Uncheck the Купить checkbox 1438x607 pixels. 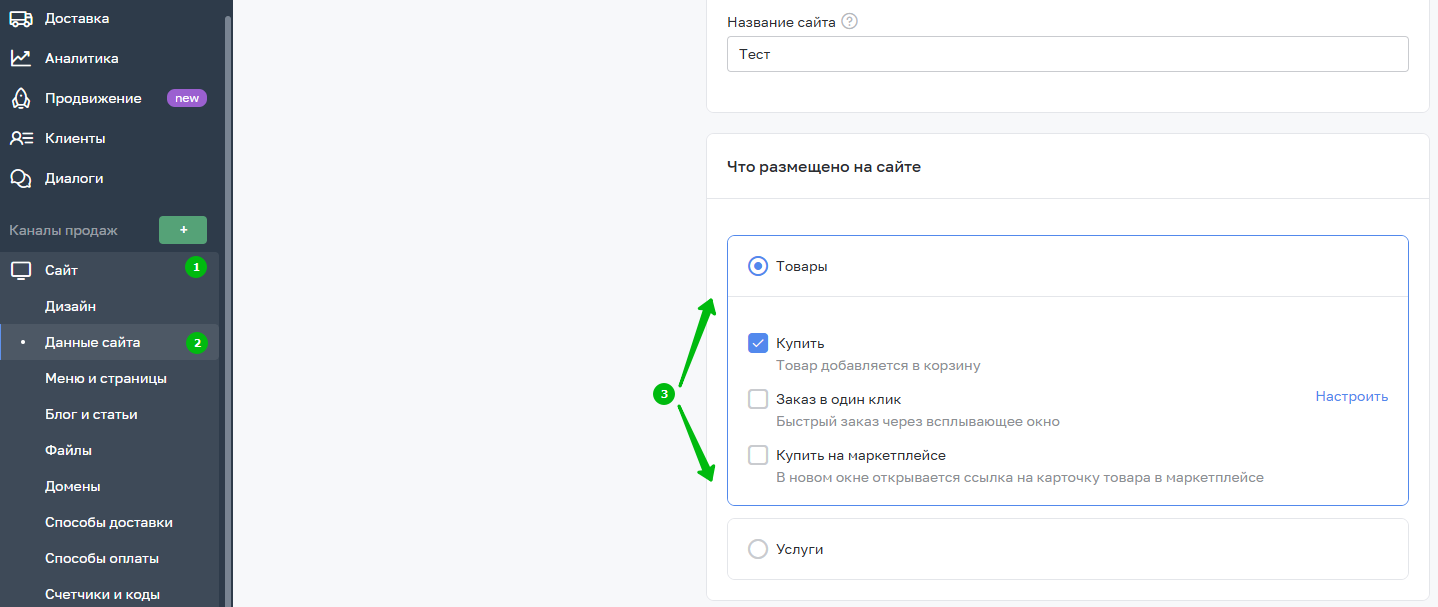[x=758, y=343]
